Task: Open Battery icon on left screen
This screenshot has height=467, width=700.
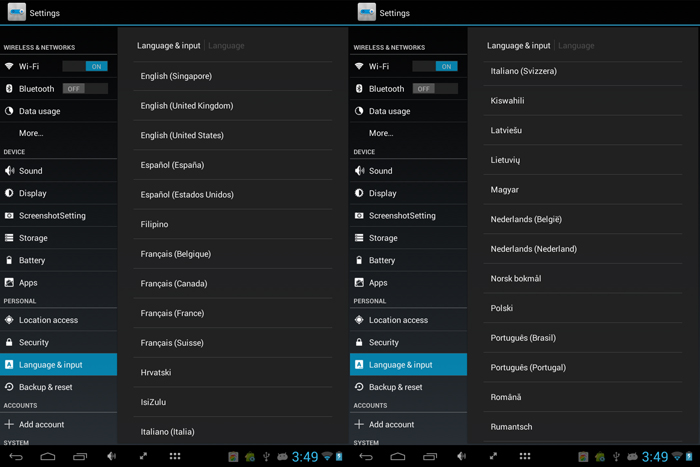Action: (9, 260)
